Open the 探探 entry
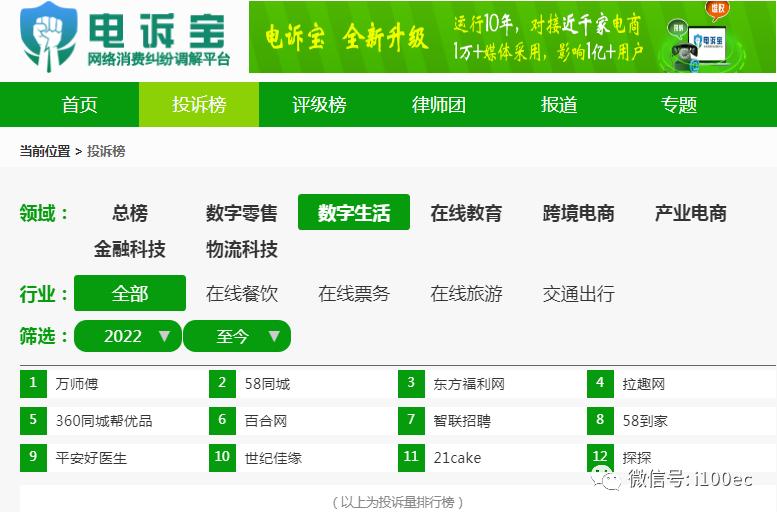This screenshot has height=512, width=777. tap(637, 457)
